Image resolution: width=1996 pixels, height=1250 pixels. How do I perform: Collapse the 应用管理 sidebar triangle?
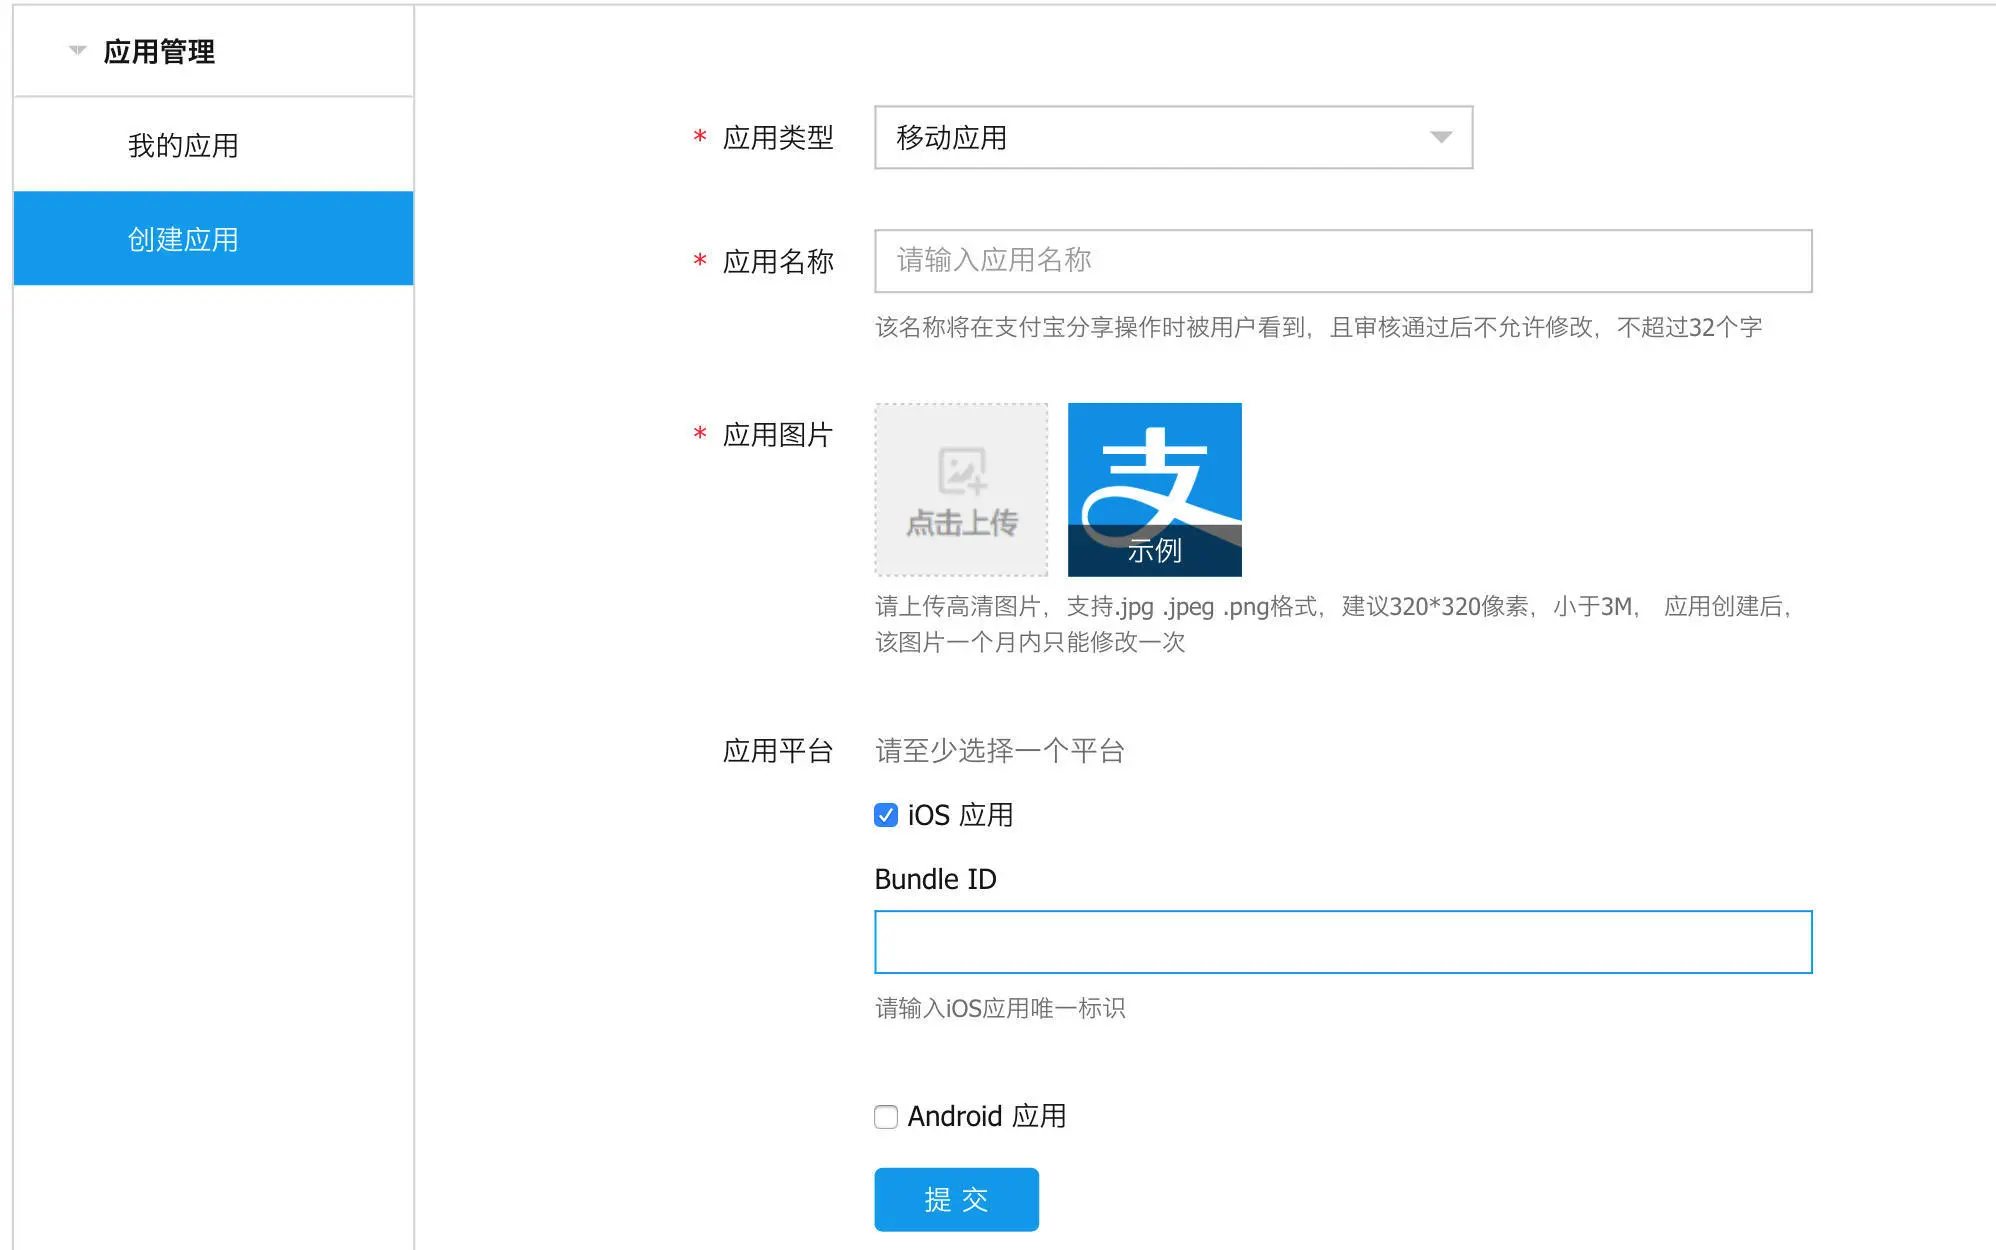click(77, 50)
